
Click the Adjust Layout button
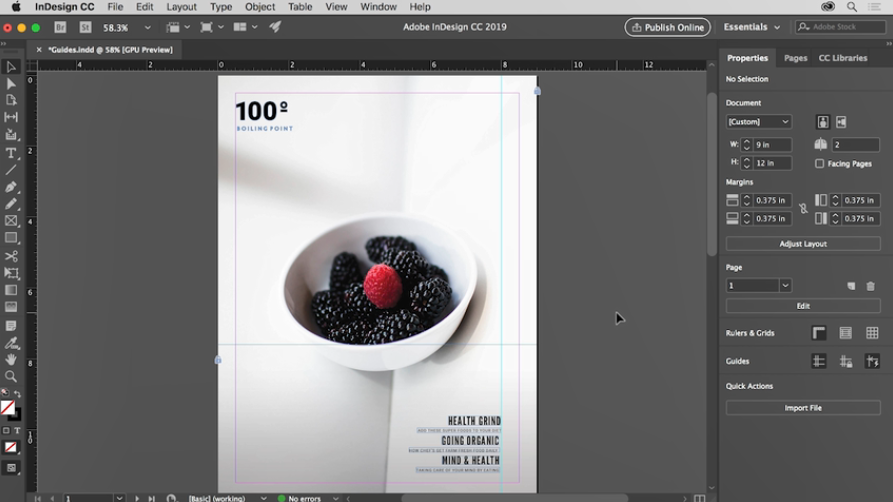click(802, 244)
